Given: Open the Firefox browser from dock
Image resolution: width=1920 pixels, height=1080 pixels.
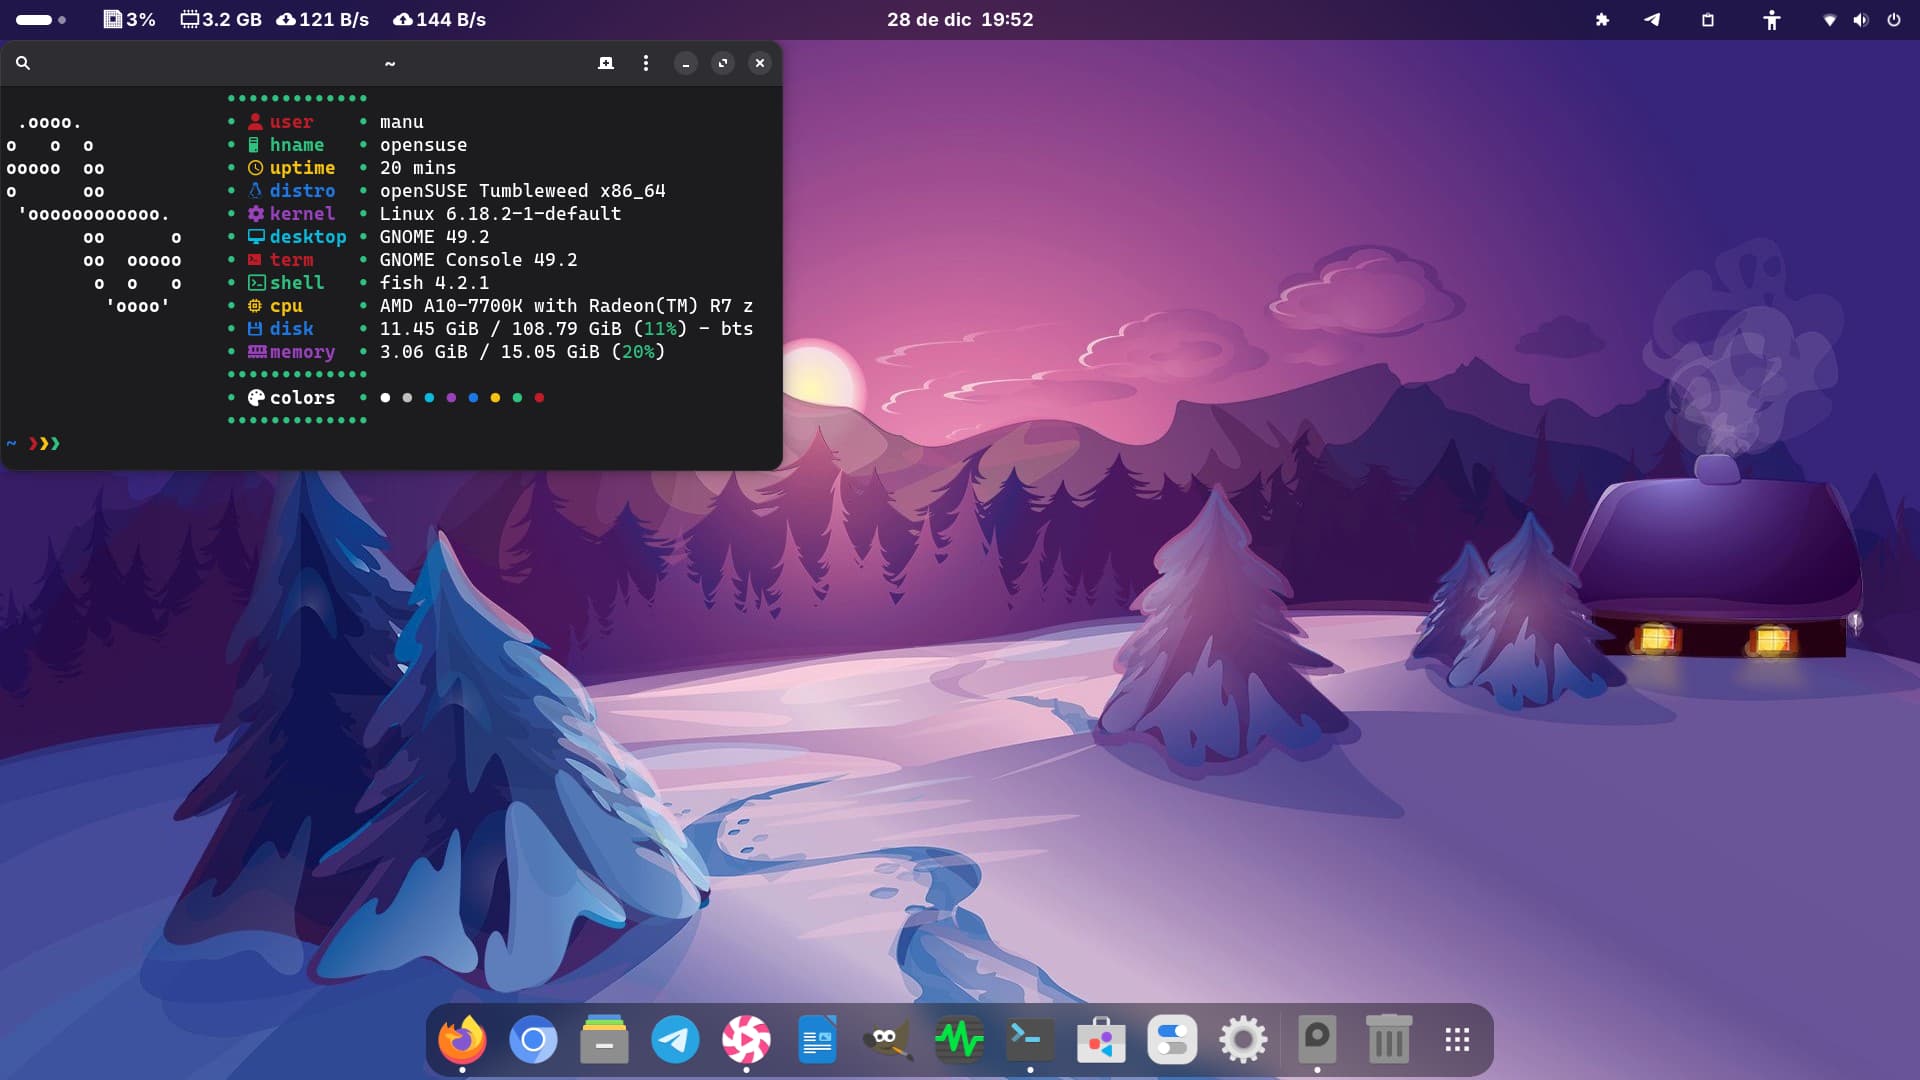Looking at the screenshot, I should [462, 1040].
